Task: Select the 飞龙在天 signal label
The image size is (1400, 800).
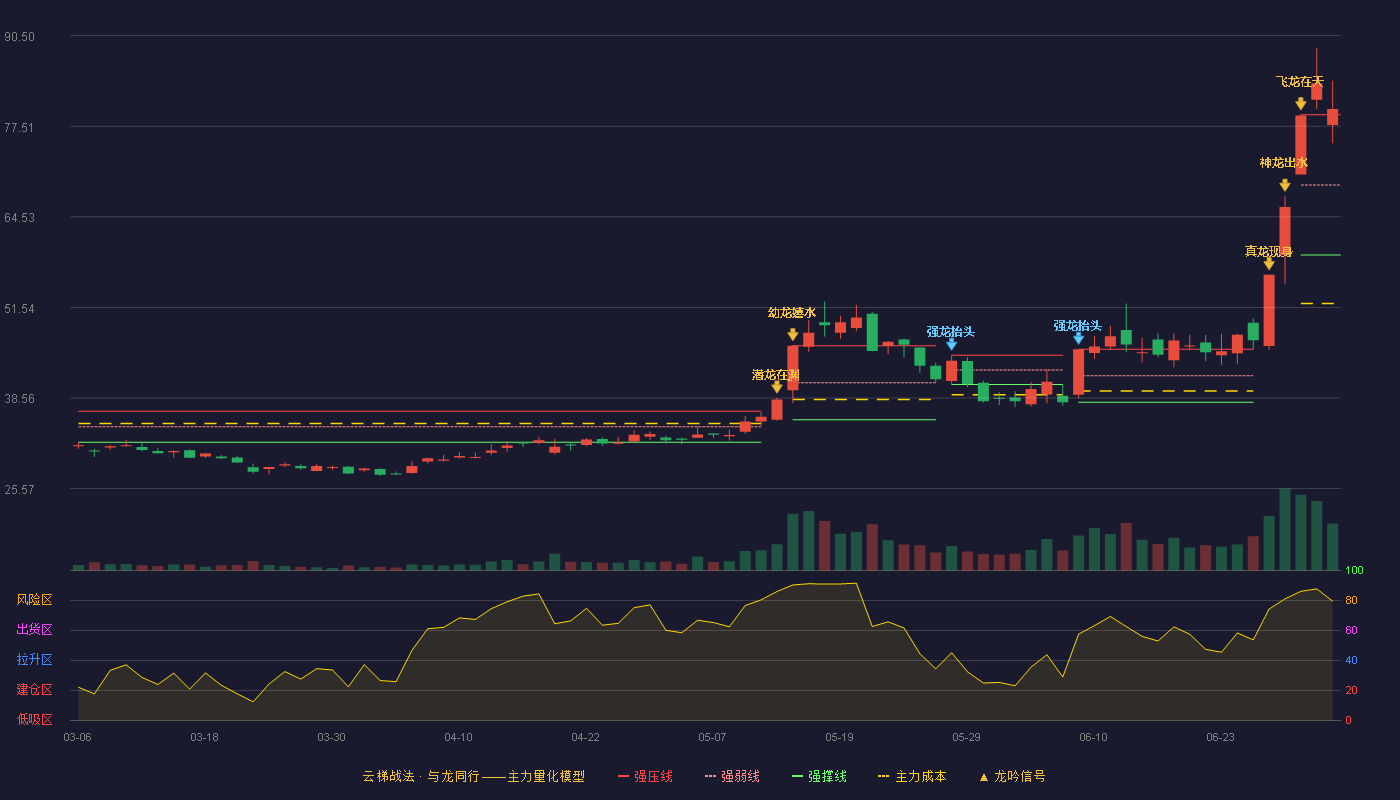Action: coord(1300,81)
